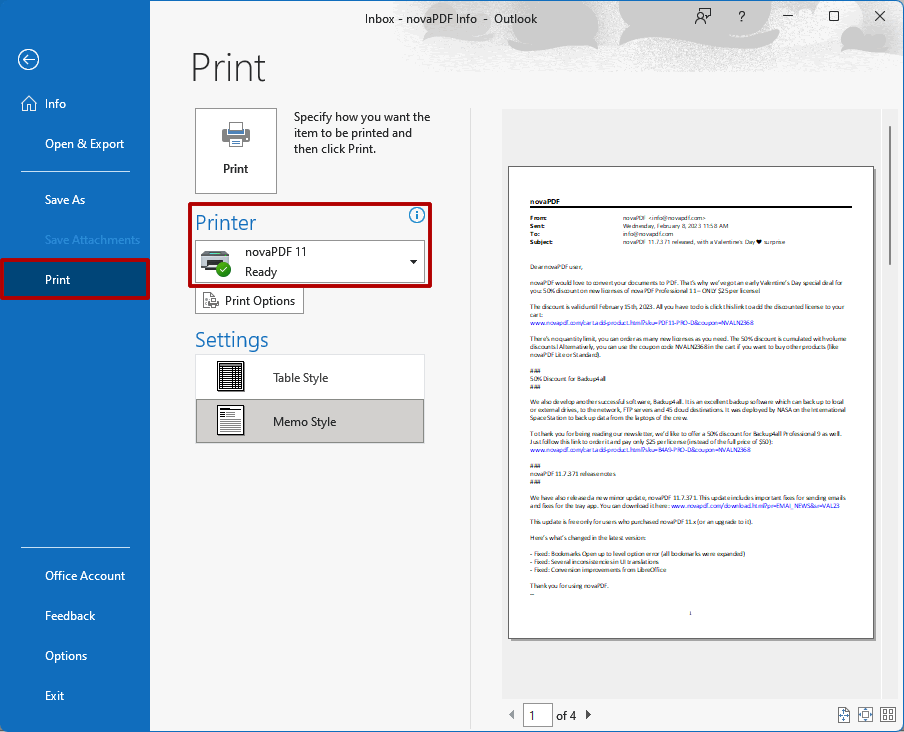Go to next preview page arrow

(x=588, y=714)
